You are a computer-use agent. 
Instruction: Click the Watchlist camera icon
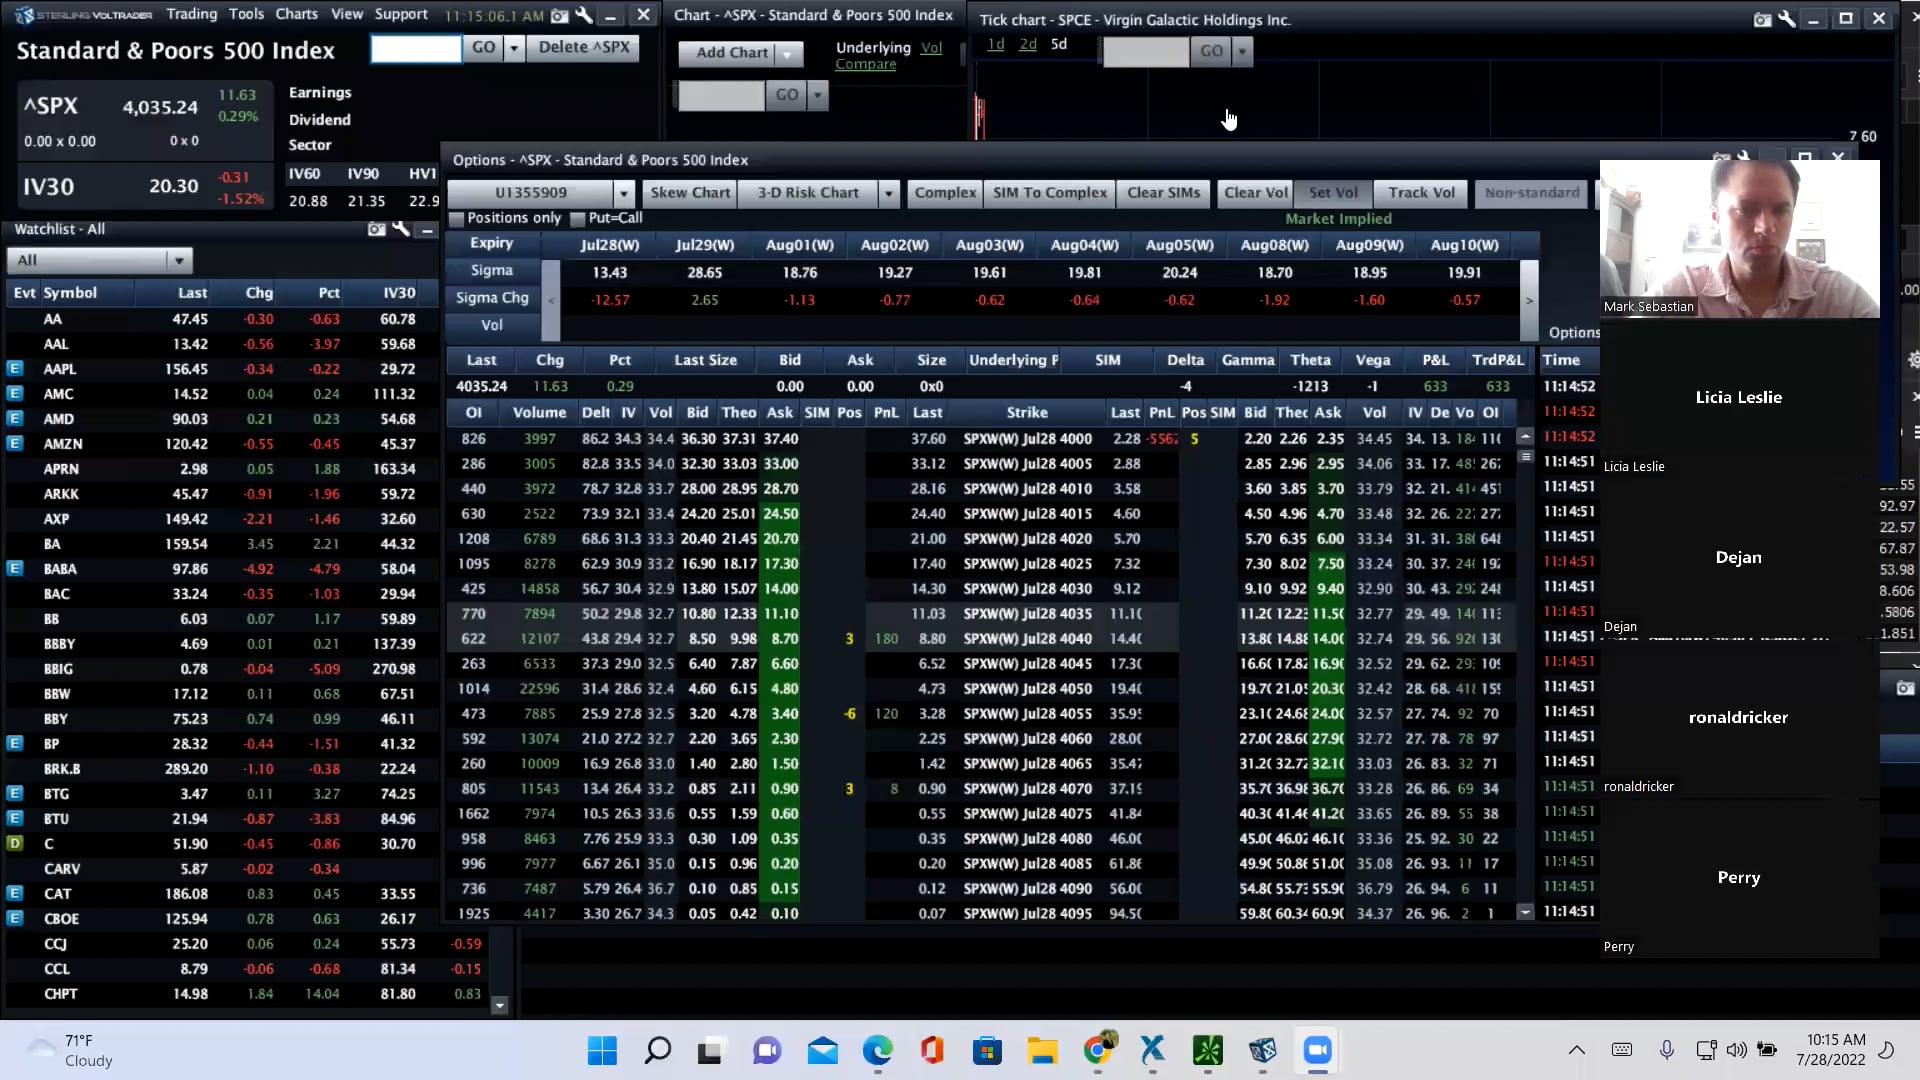[x=376, y=229]
